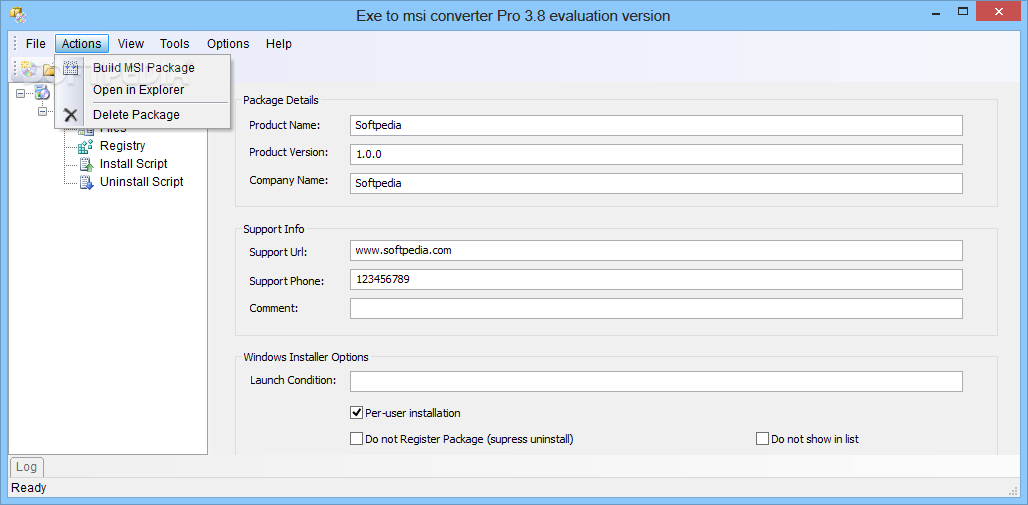Click the Build MSI Package menu icon
Image resolution: width=1028 pixels, height=505 pixels.
pos(71,68)
